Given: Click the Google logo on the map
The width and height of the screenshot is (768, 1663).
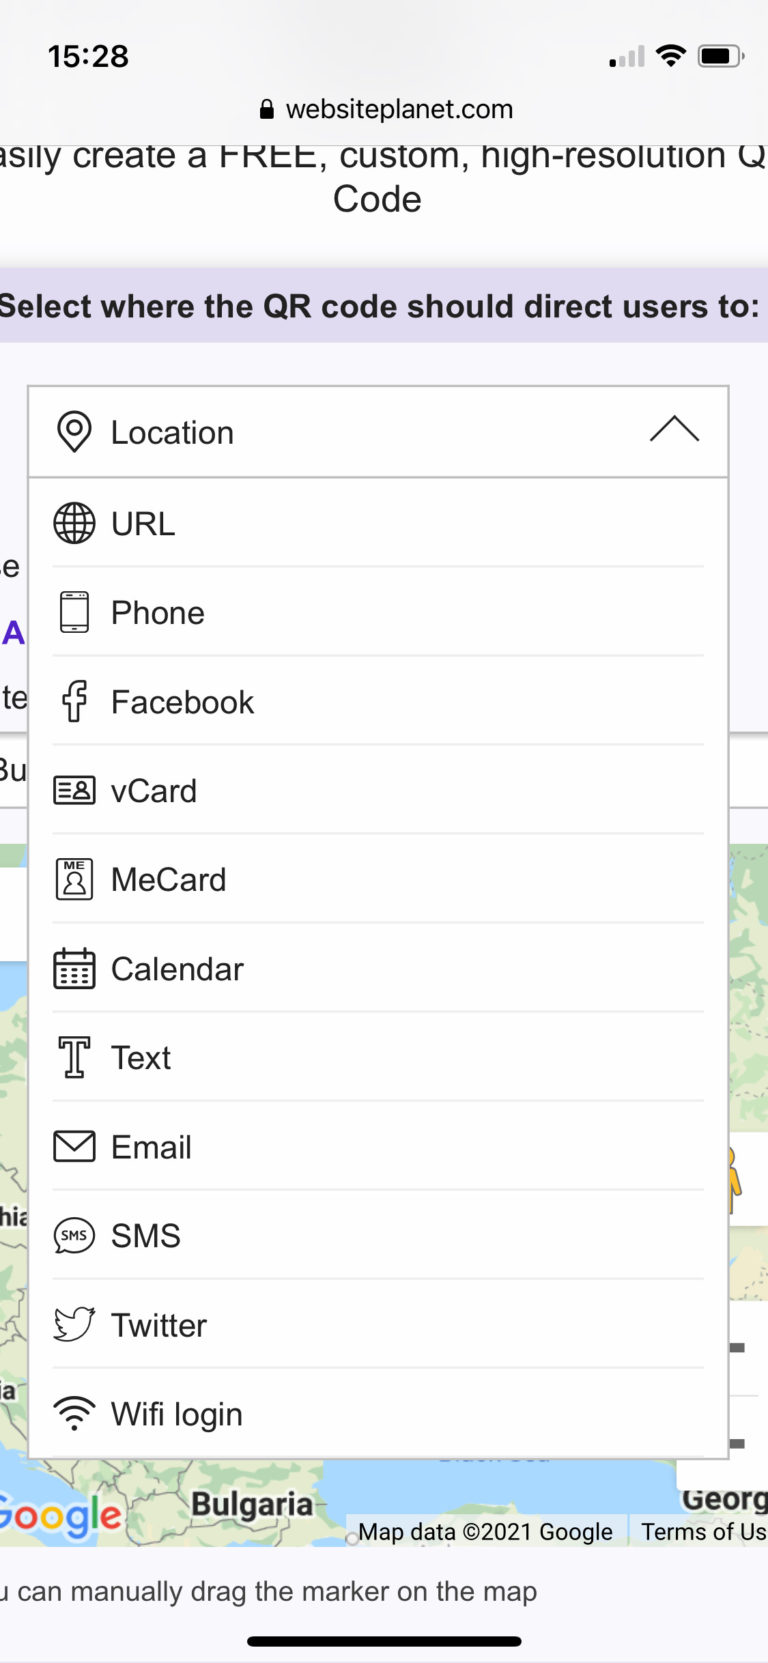Looking at the screenshot, I should click(60, 1516).
